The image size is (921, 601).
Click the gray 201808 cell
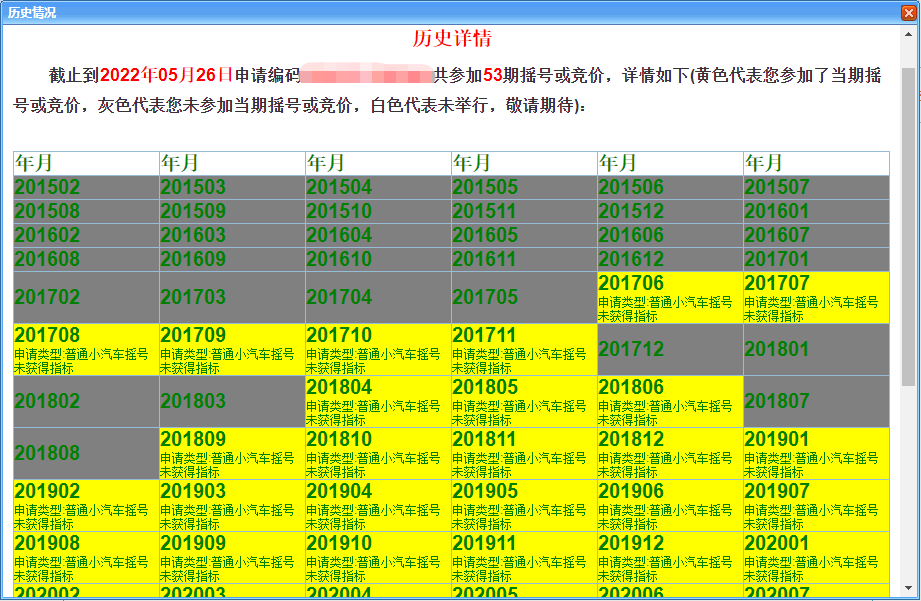pyautogui.click(x=86, y=453)
